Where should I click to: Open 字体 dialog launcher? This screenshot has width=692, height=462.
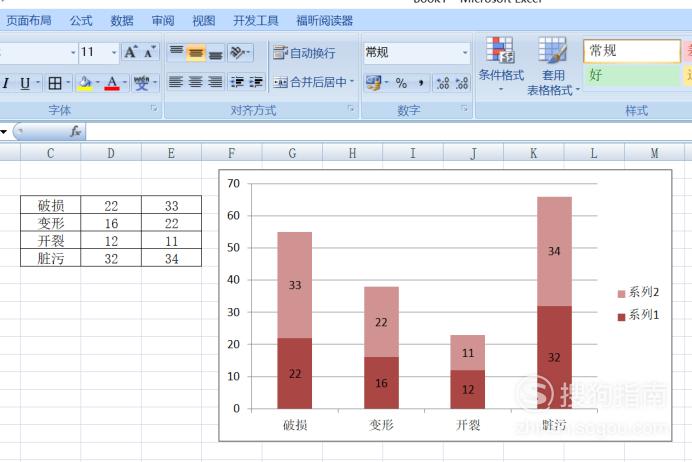(x=154, y=108)
